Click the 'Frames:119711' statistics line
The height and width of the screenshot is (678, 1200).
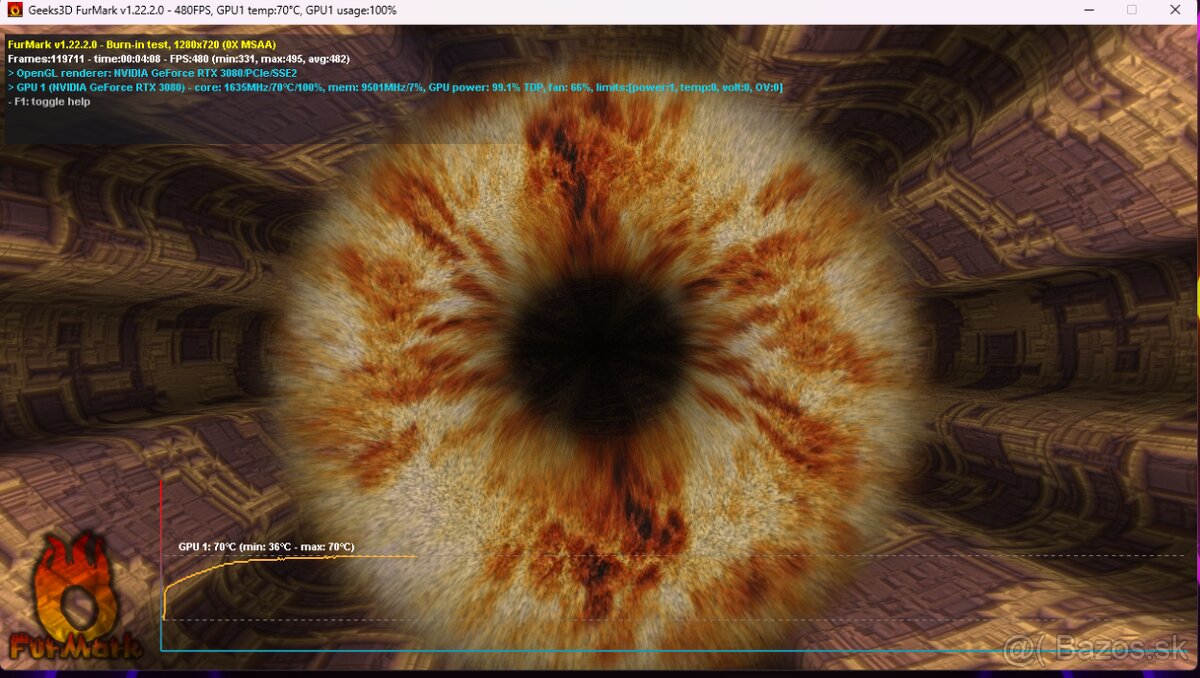pyautogui.click(x=178, y=59)
